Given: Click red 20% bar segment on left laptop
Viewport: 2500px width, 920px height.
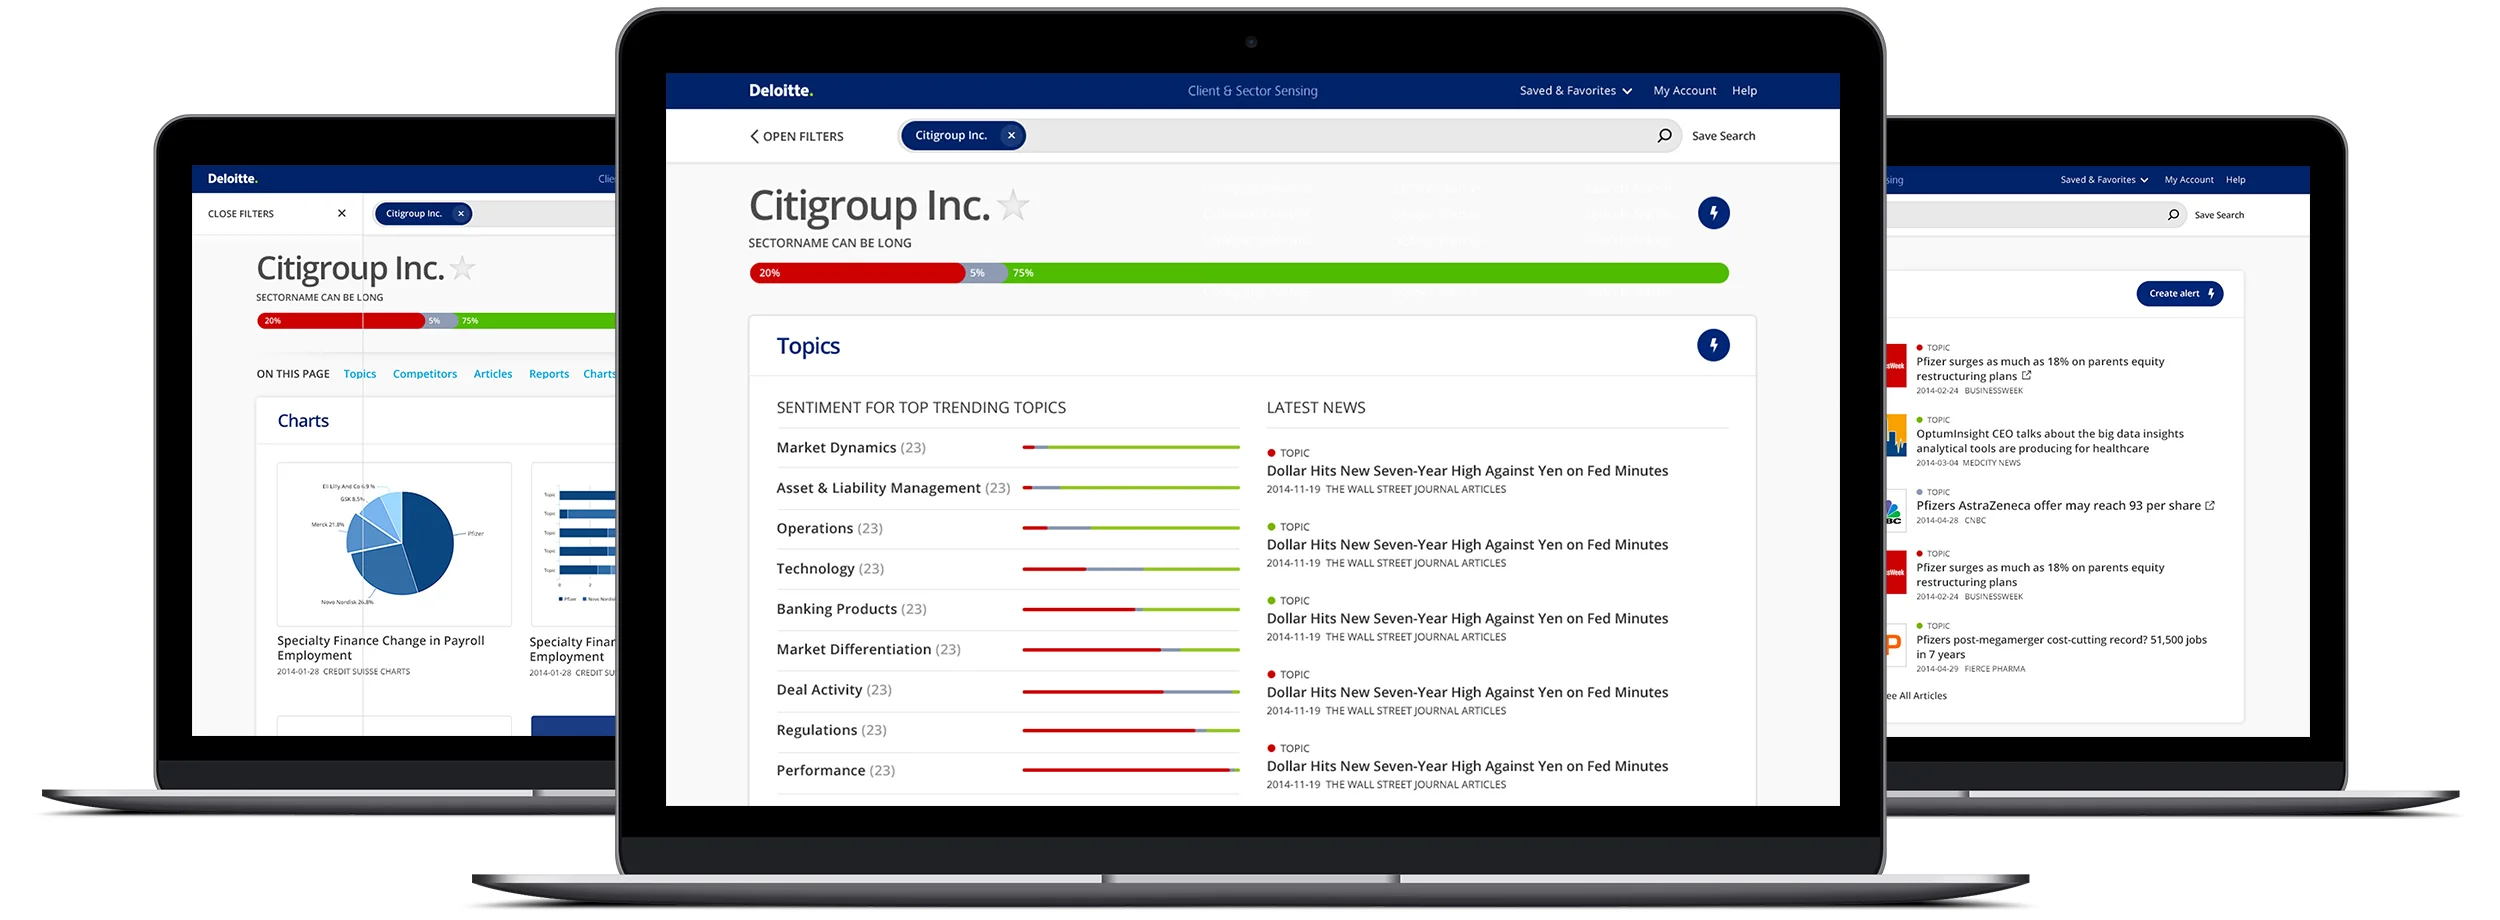Looking at the screenshot, I should click(x=340, y=321).
